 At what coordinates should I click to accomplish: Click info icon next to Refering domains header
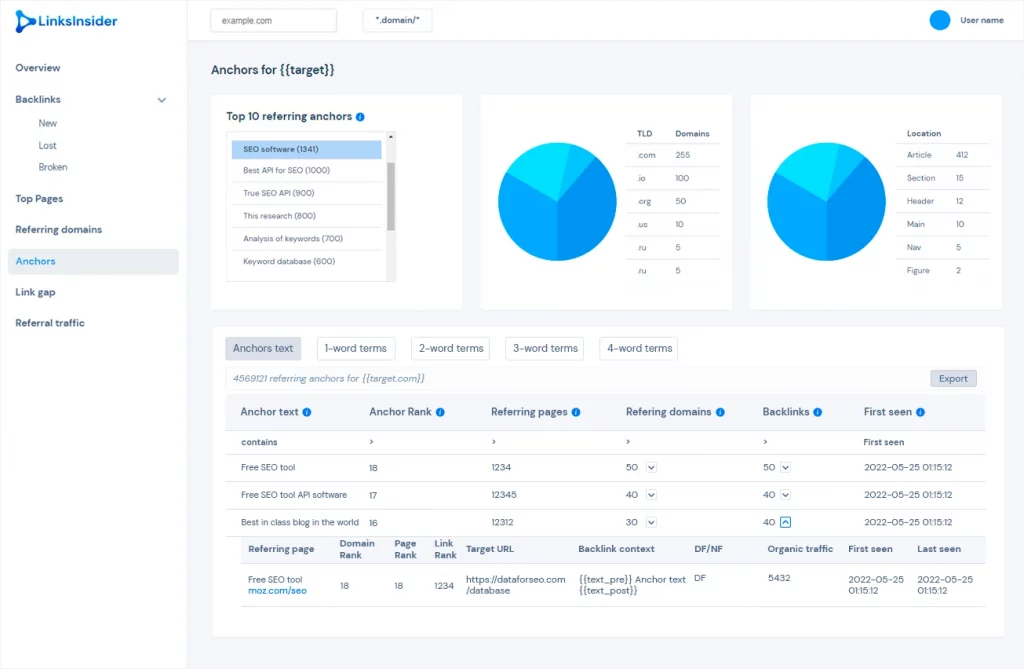pyautogui.click(x=720, y=412)
